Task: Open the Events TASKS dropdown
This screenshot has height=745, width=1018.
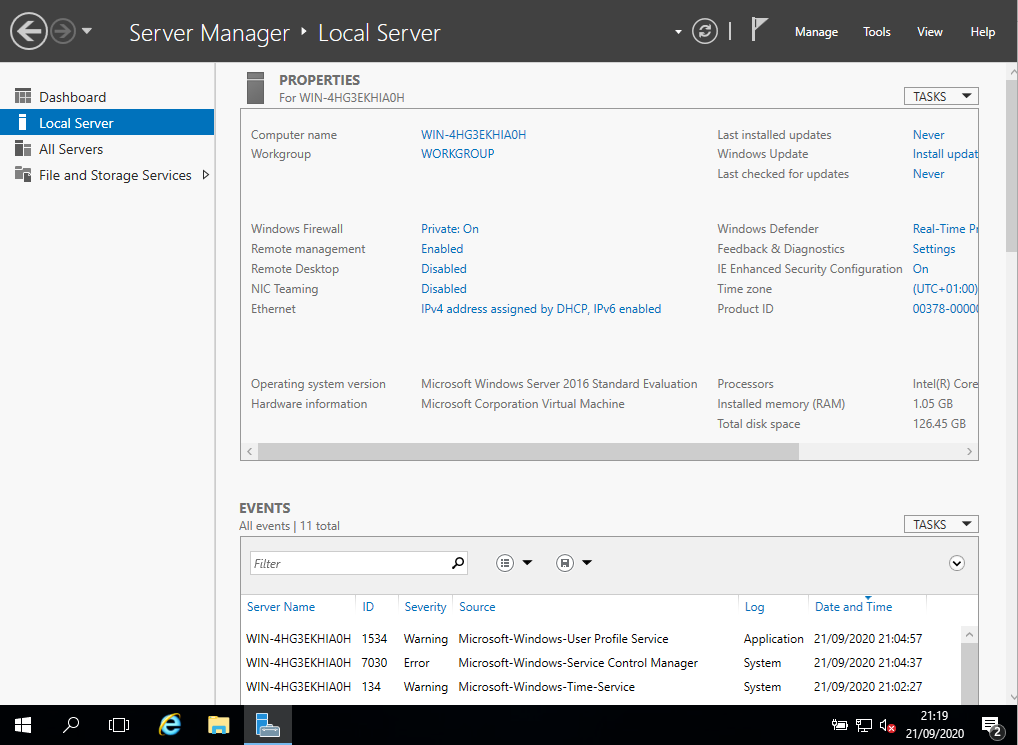Action: click(941, 524)
